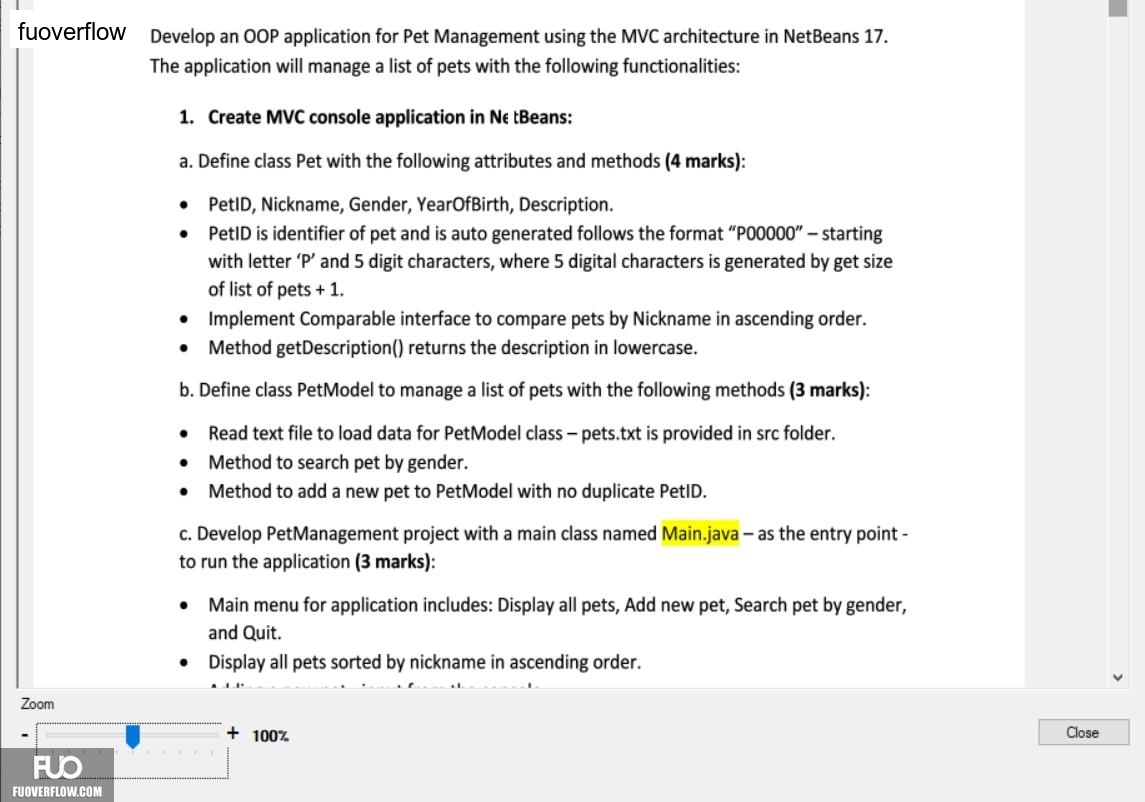Click the blue zoom slider thumb

(132, 736)
